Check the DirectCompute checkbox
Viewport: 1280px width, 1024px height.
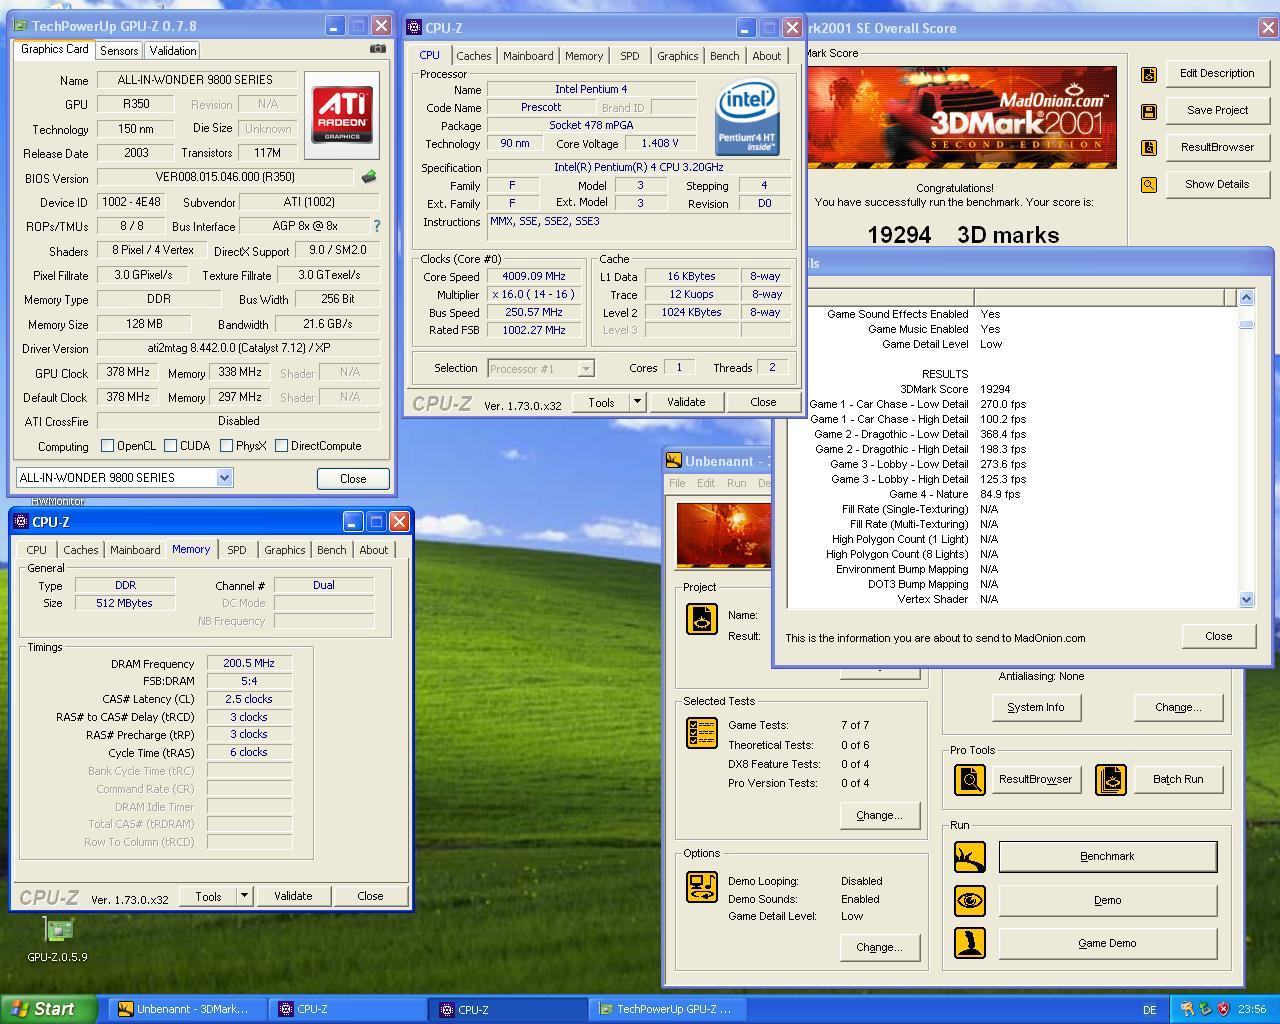[282, 446]
